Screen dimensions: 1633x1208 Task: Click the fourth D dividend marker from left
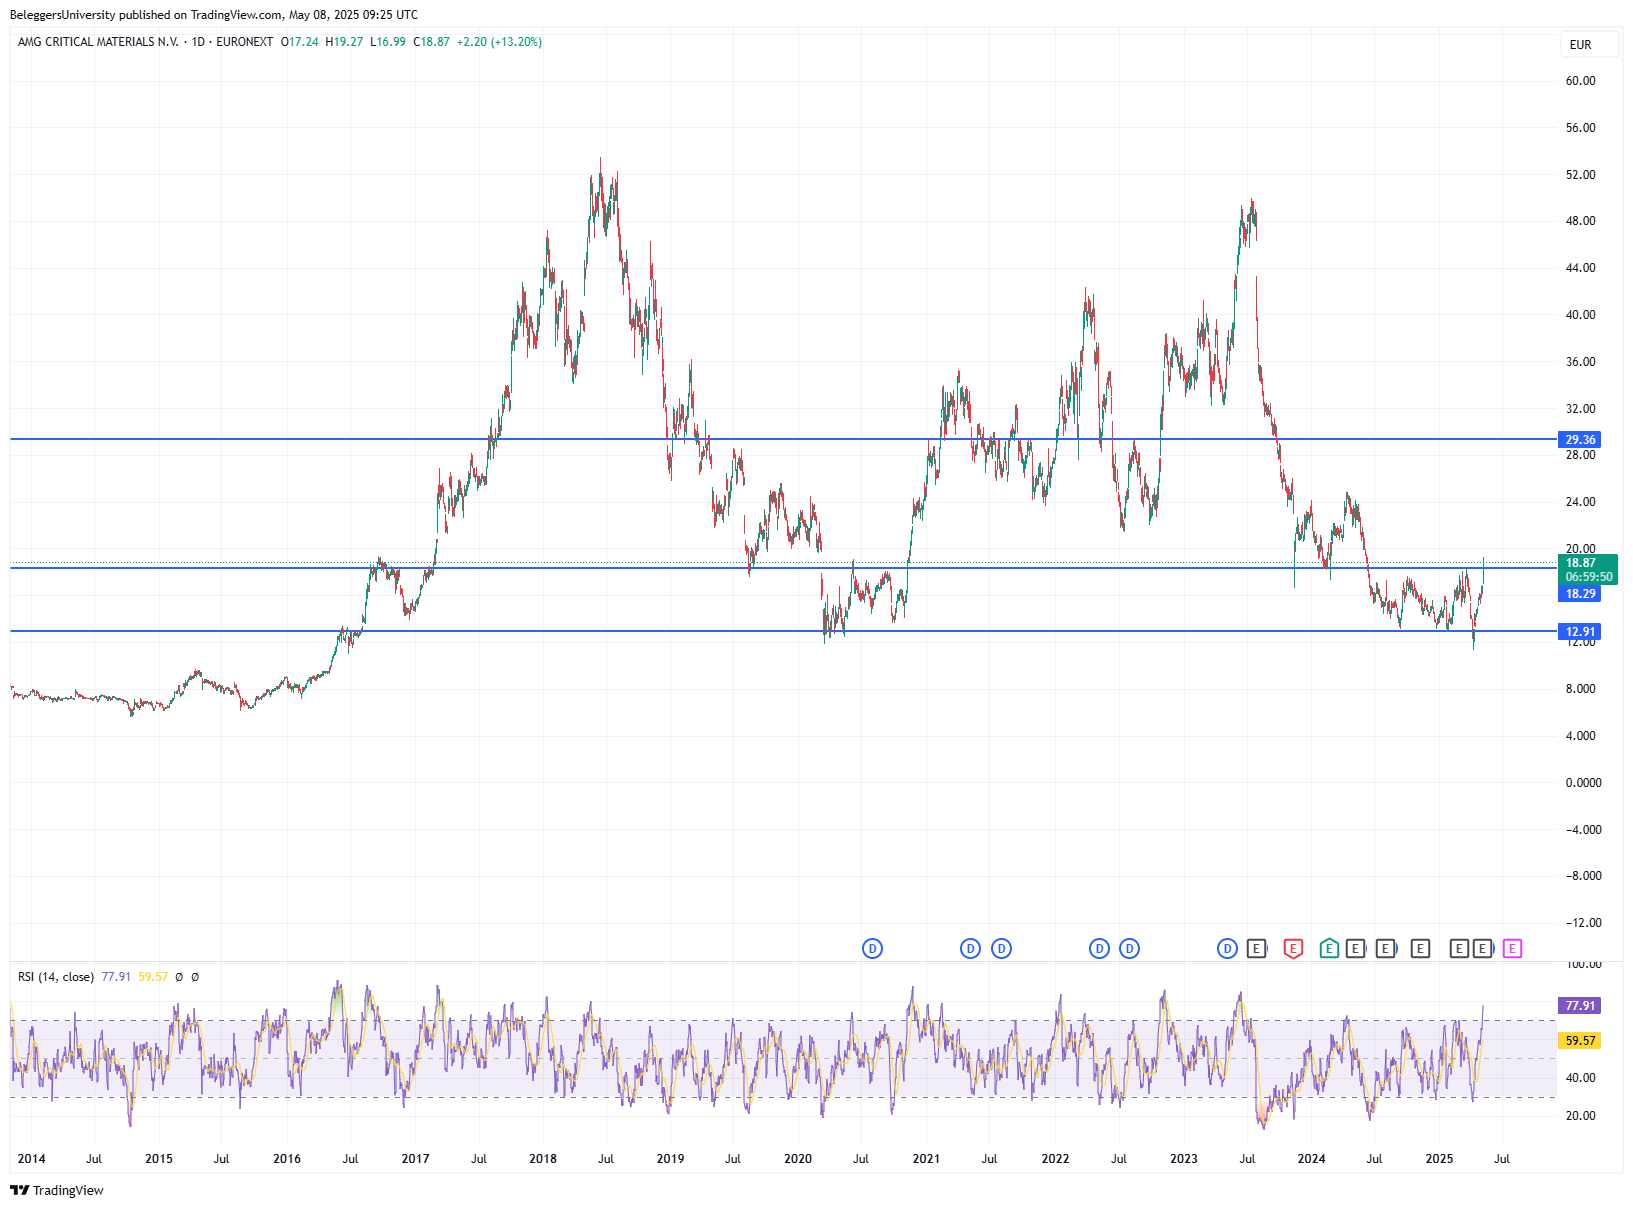click(1099, 948)
